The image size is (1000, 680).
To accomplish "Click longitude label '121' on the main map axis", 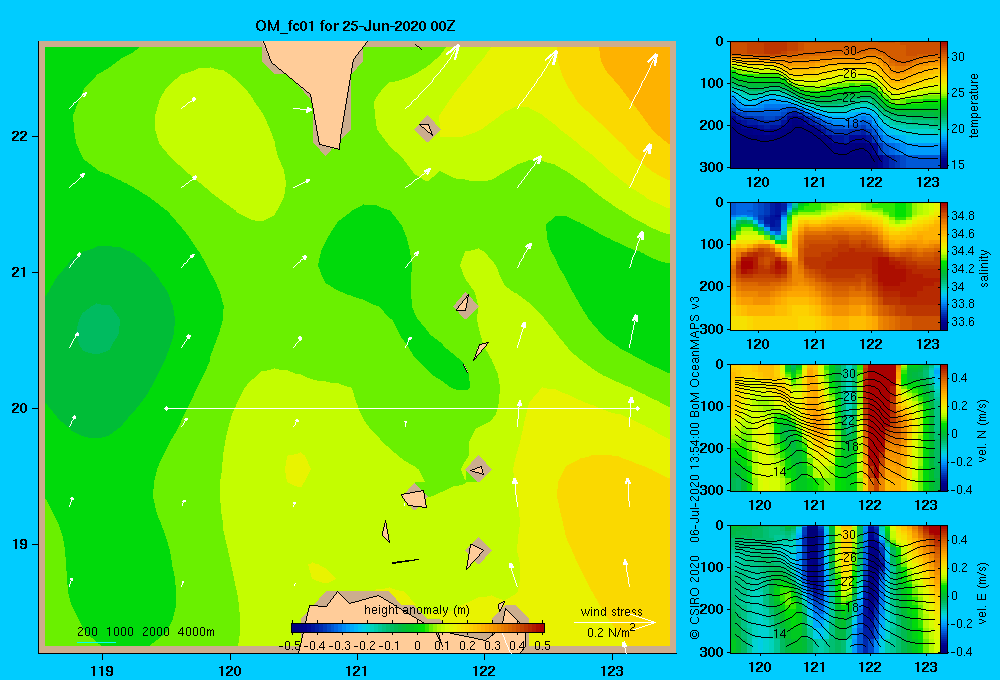I will pos(357,670).
